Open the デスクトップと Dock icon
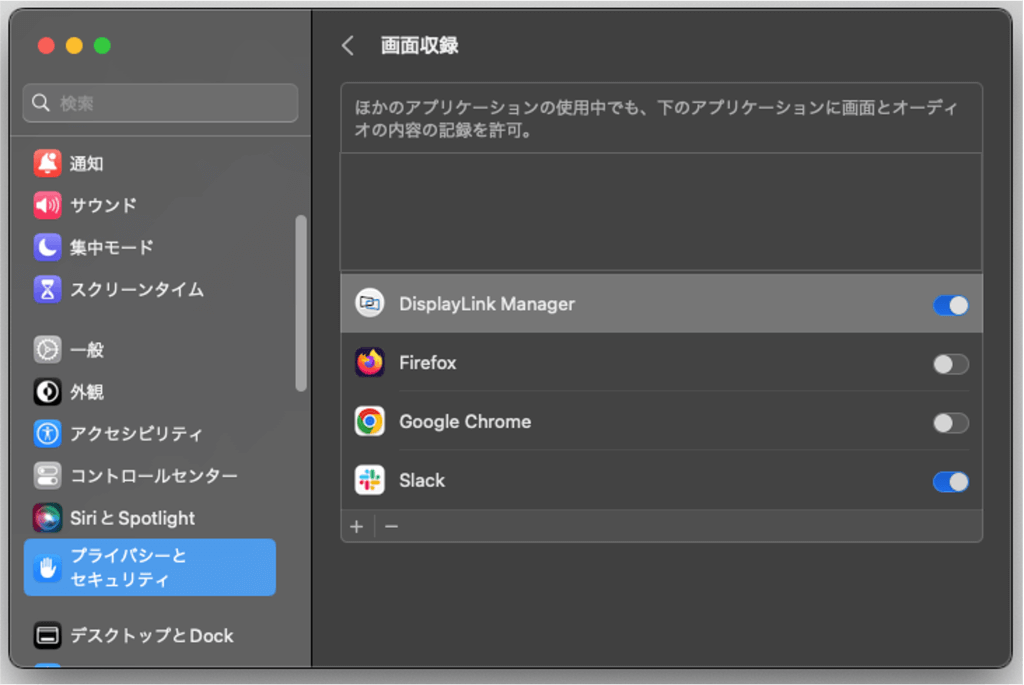This screenshot has height=685, width=1024. click(x=46, y=635)
